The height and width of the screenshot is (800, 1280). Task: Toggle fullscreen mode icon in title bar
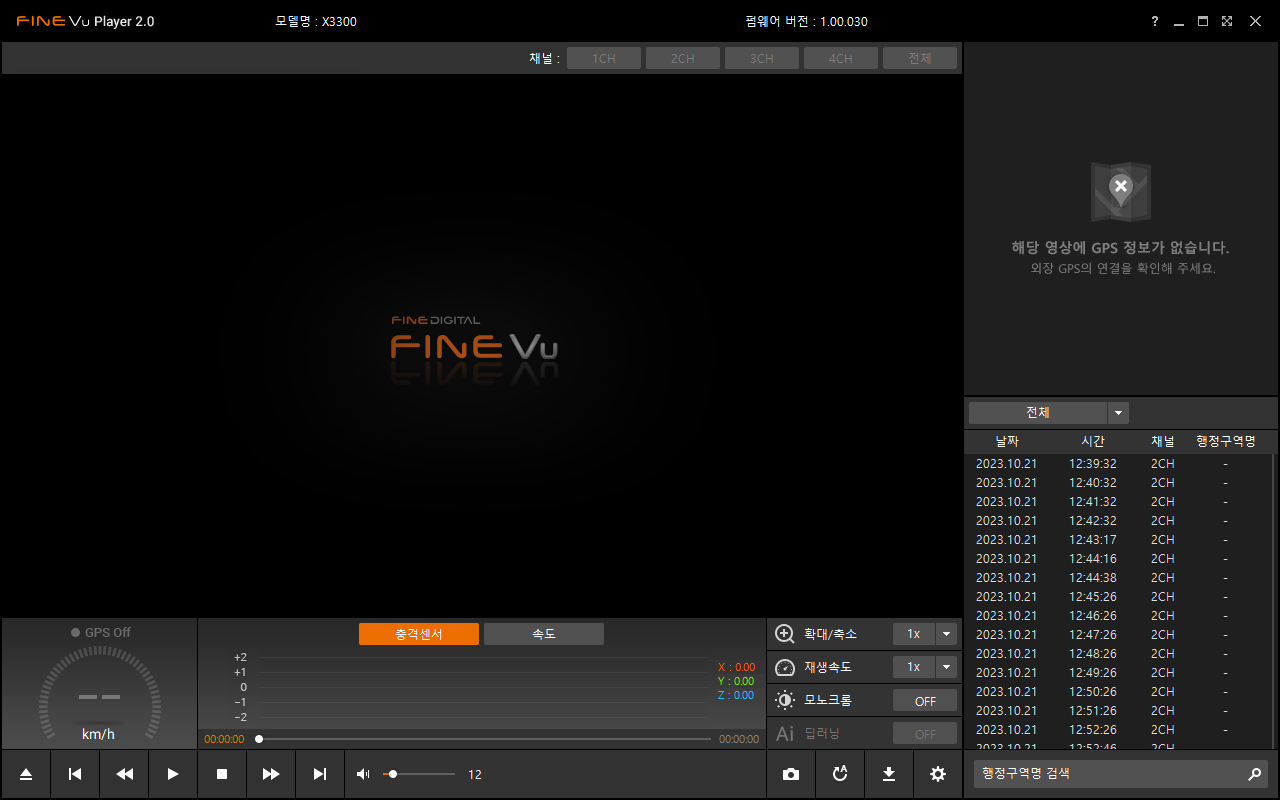click(1227, 21)
